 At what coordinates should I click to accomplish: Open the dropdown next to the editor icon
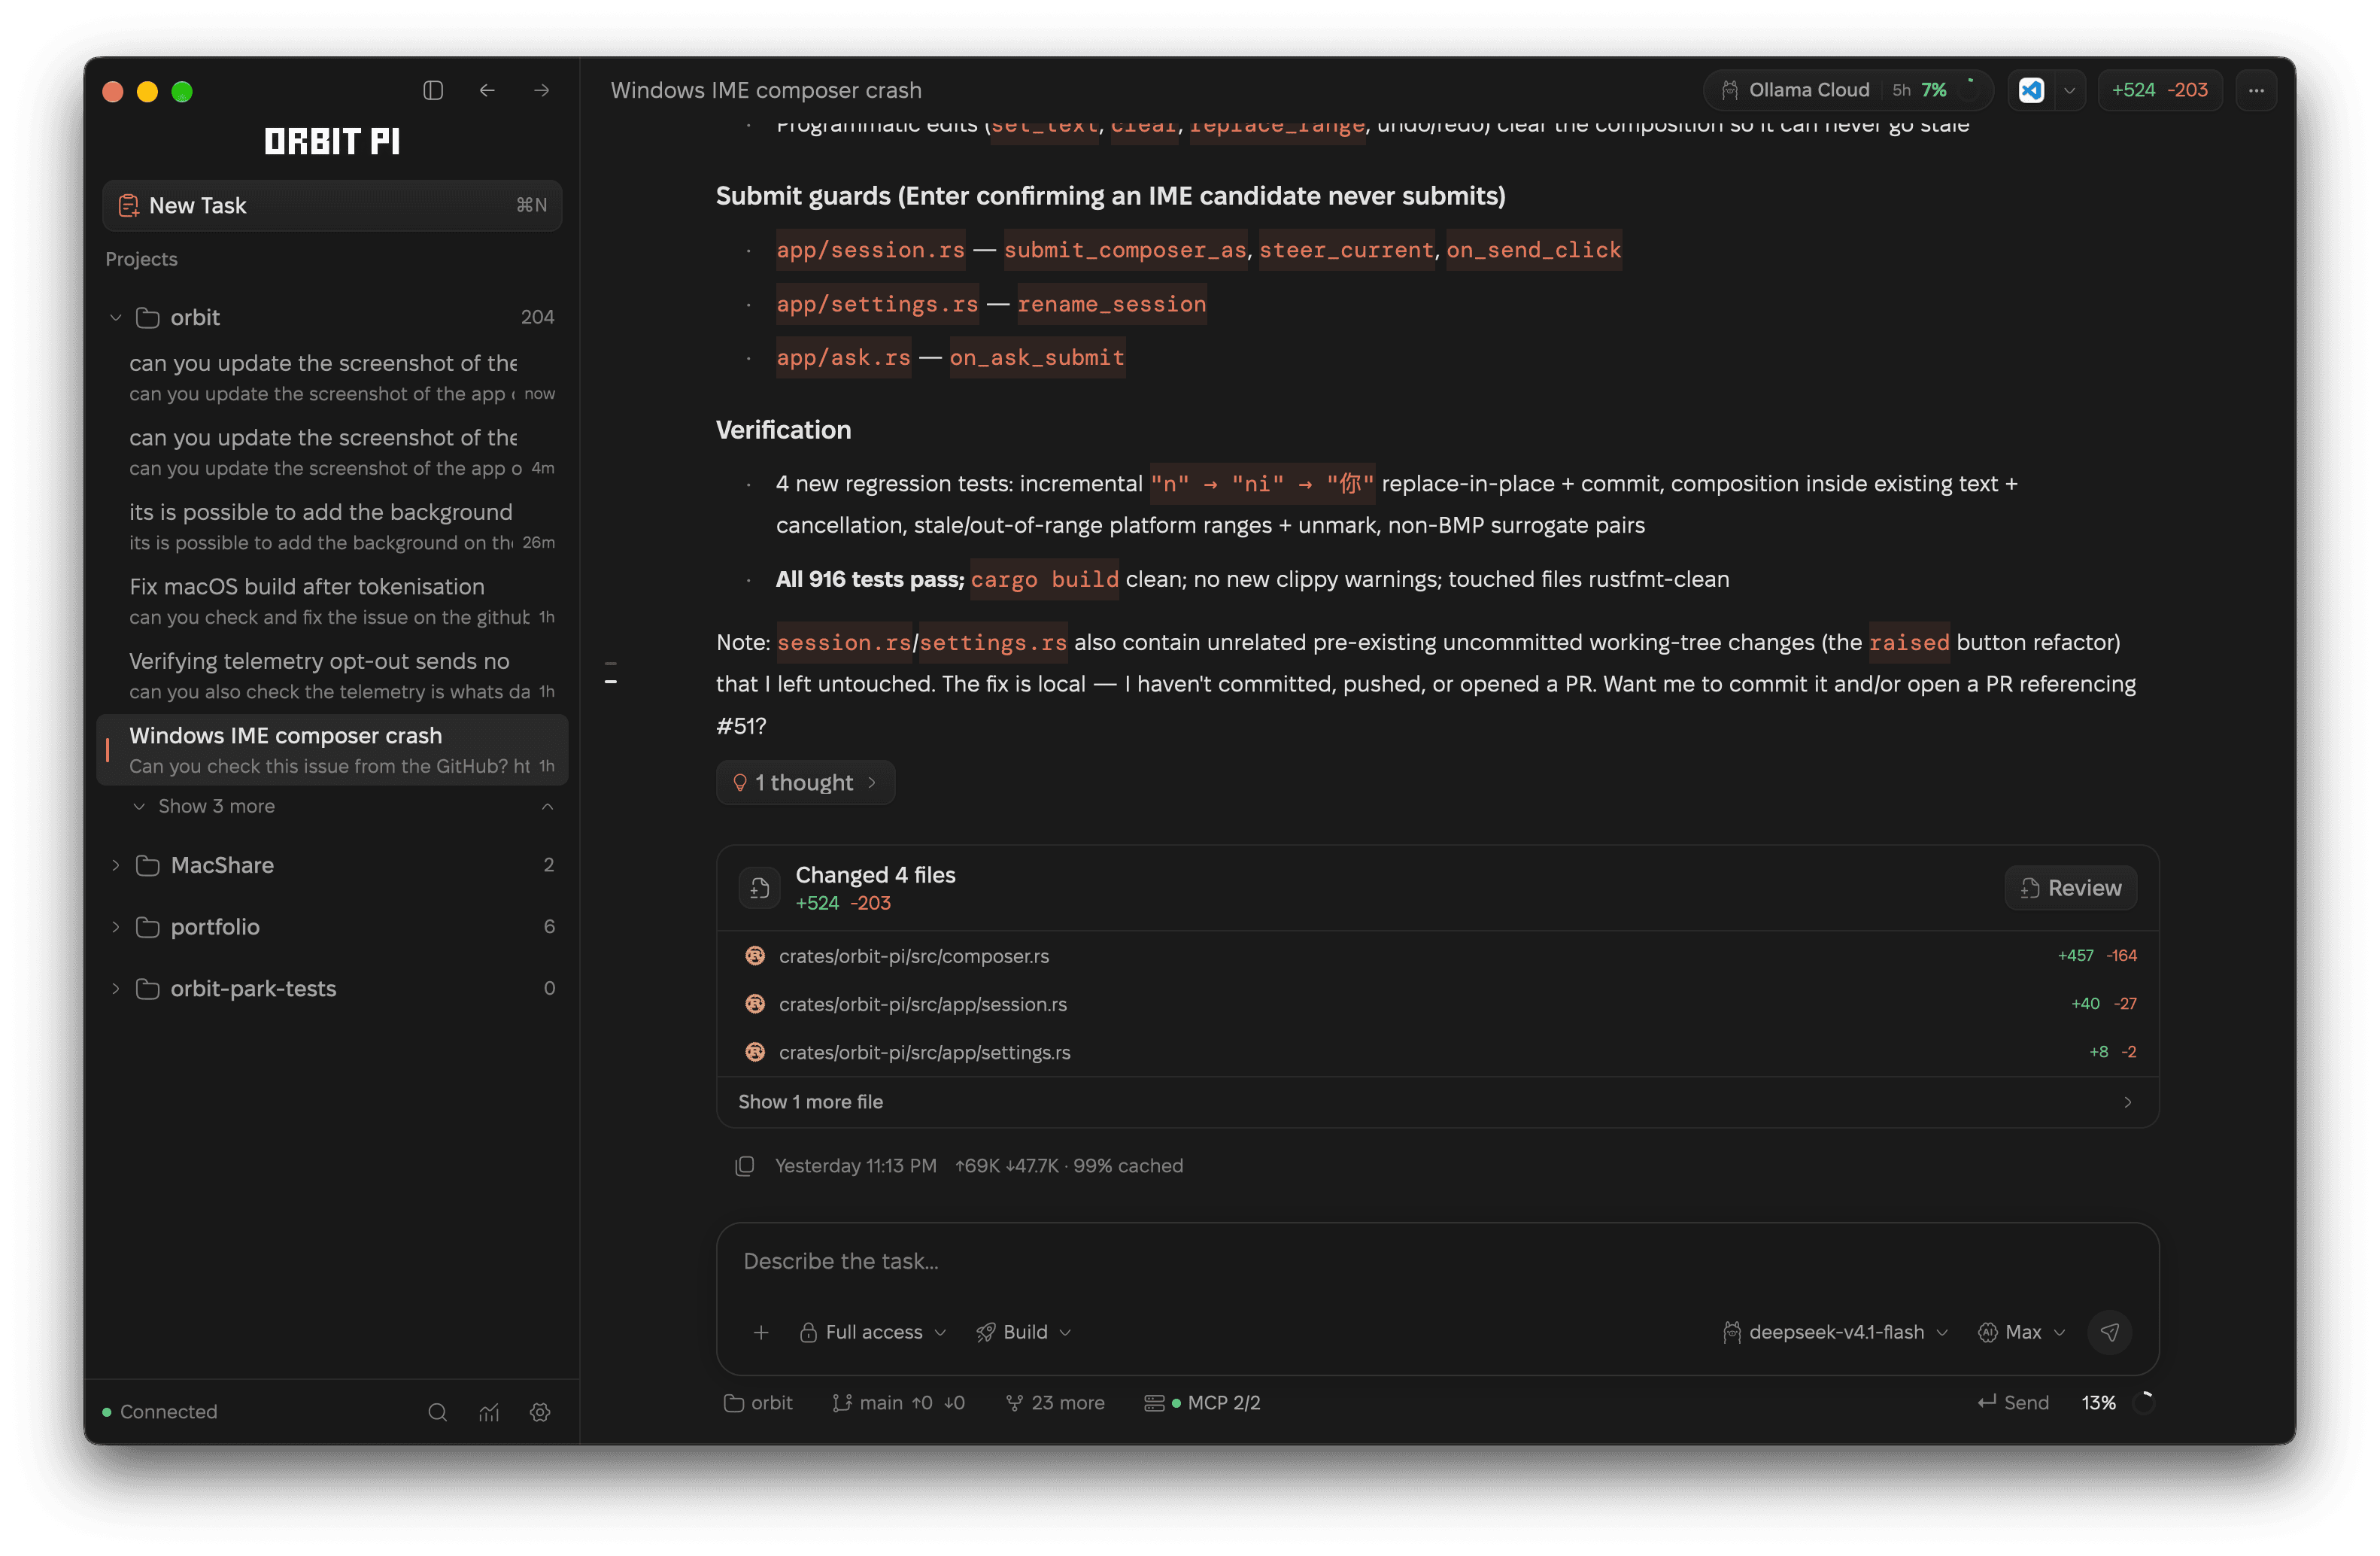[2069, 90]
